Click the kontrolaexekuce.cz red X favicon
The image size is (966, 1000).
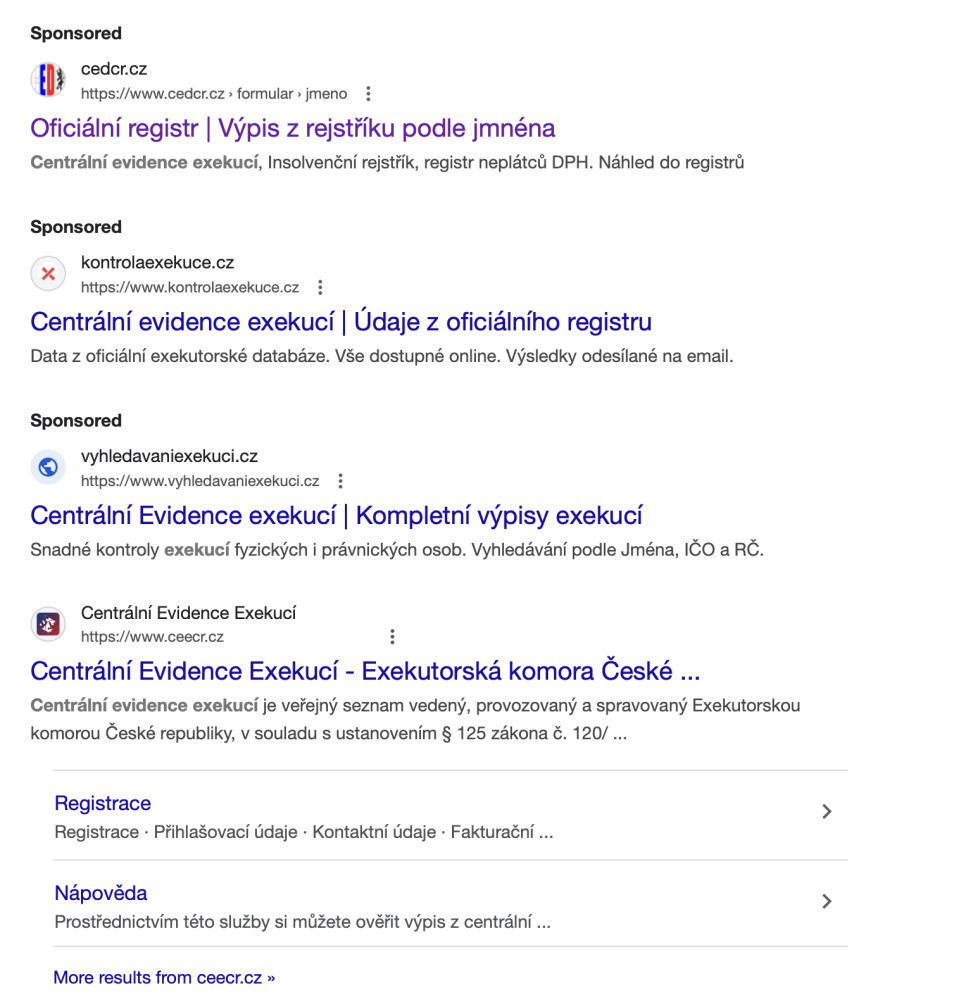pyautogui.click(x=47, y=274)
